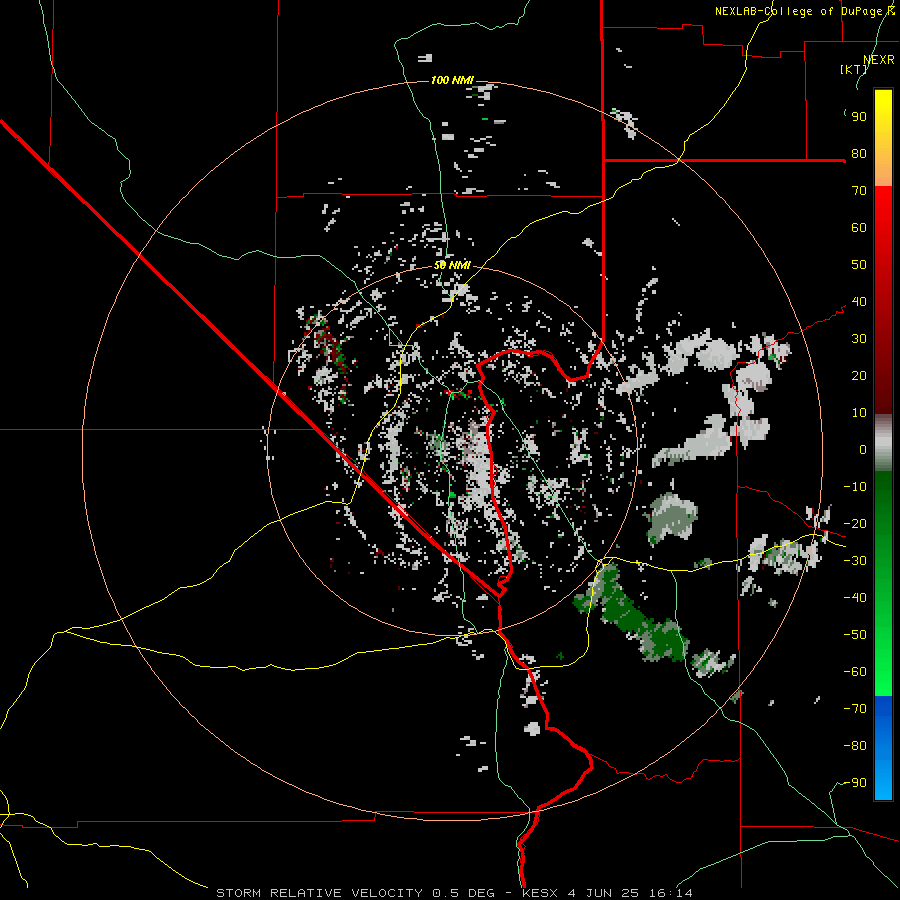Click the [KT] units label

[x=853, y=69]
